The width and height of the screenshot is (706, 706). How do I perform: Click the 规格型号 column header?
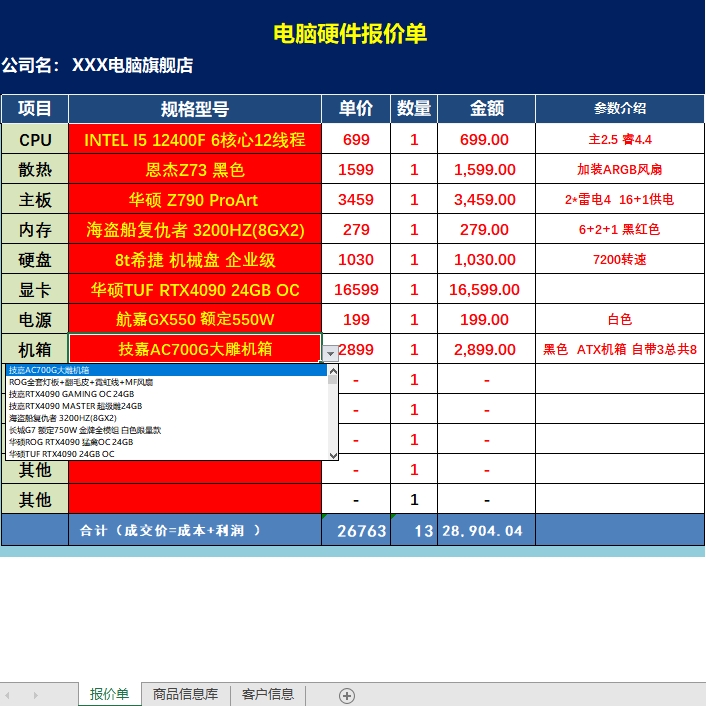[x=195, y=109]
